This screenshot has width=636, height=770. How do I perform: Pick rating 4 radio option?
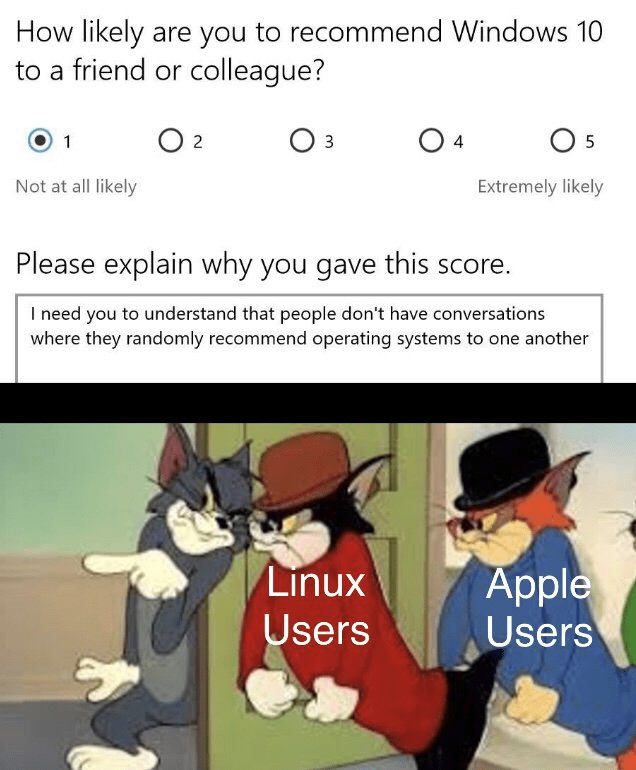431,140
